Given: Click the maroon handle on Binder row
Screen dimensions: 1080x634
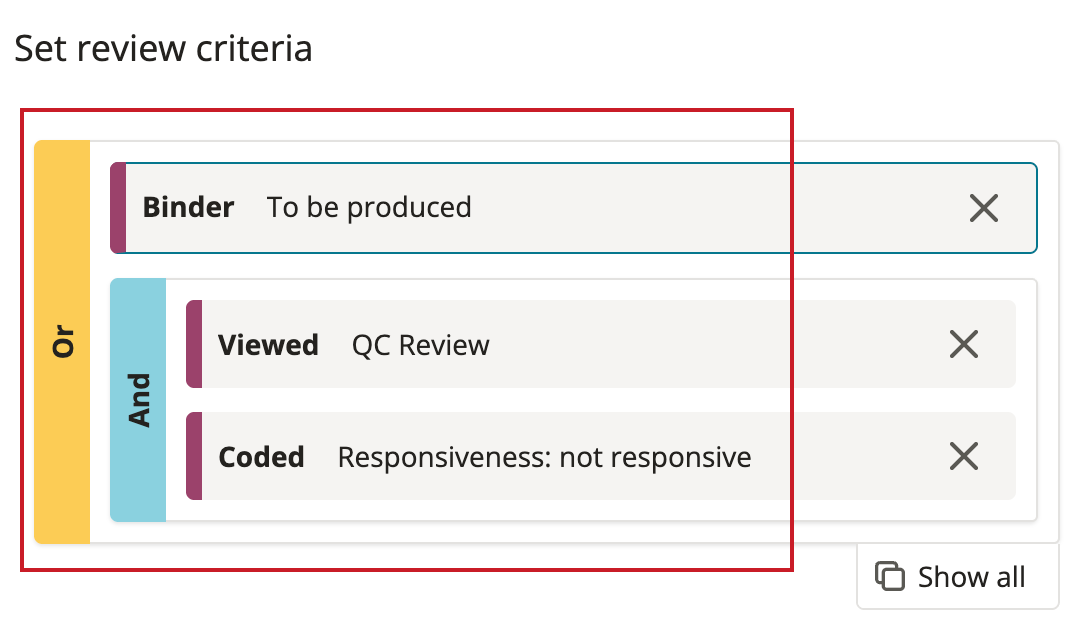Looking at the screenshot, I should pos(118,208).
